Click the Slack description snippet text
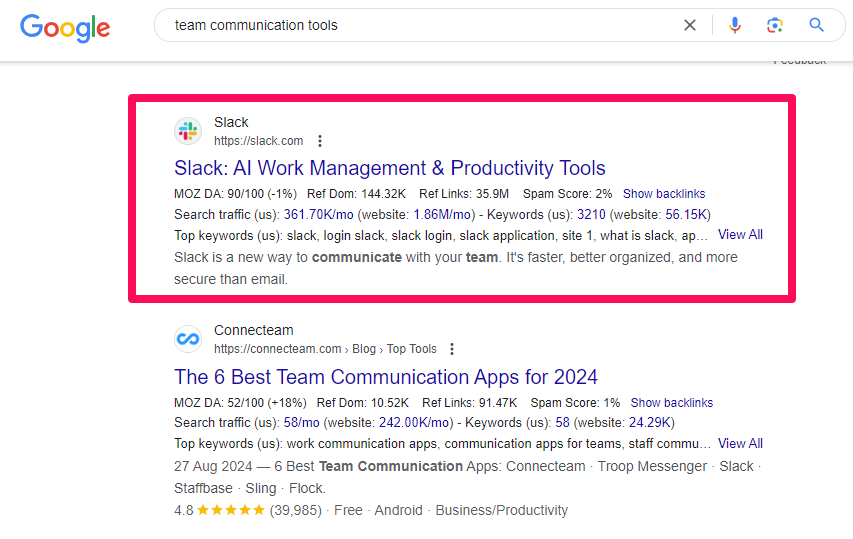Image resolution: width=853 pixels, height=539 pixels. click(456, 268)
